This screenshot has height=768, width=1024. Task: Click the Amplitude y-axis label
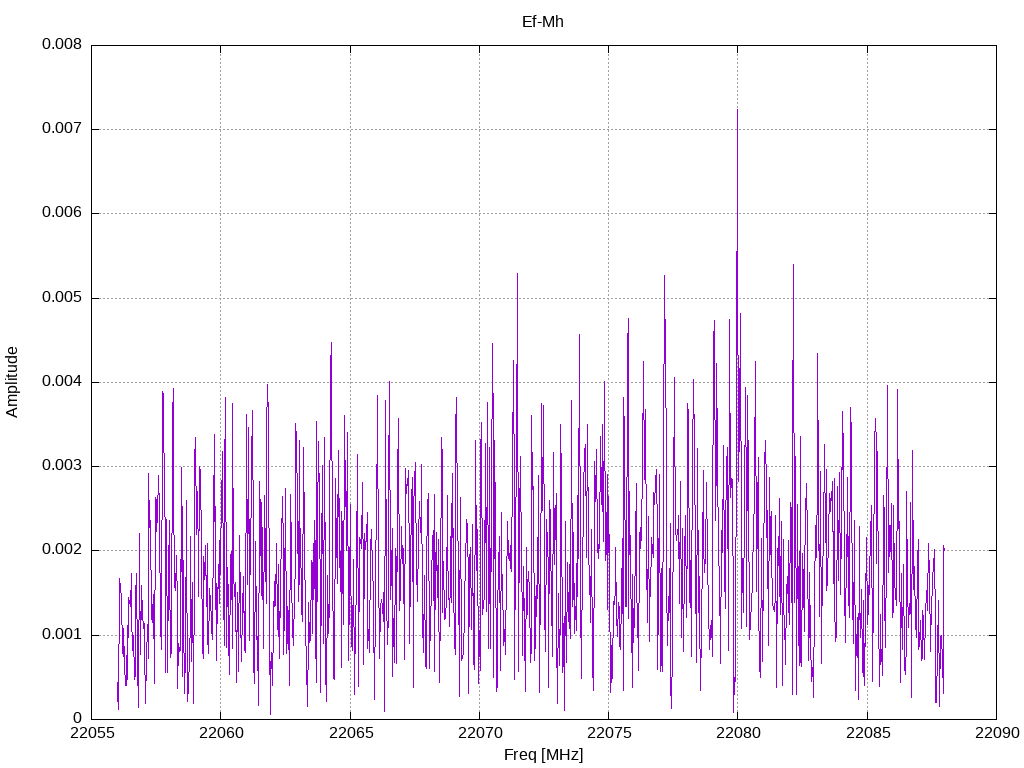coord(12,381)
